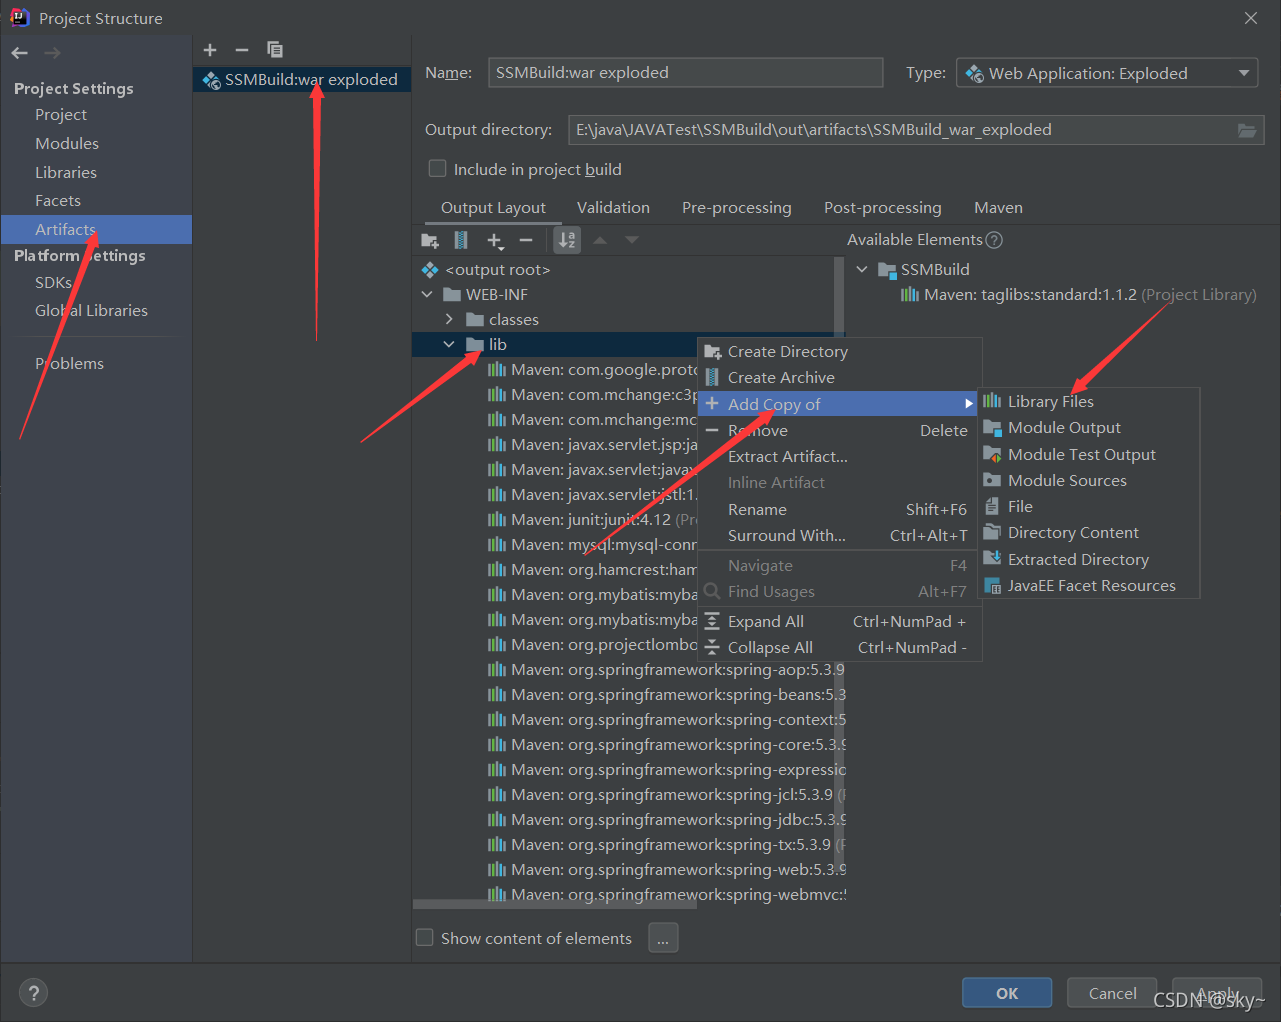This screenshot has height=1022, width=1281.
Task: Open the Post-processing tab
Action: tap(882, 208)
